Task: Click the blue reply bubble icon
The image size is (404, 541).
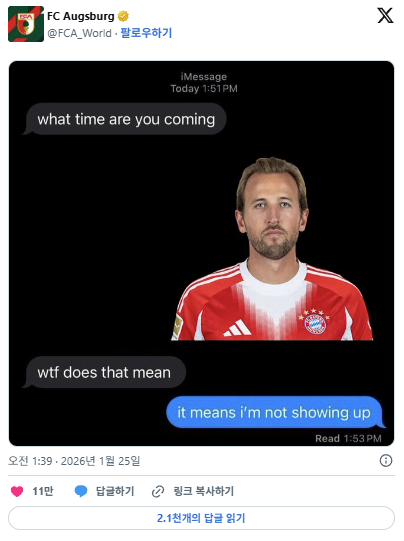Action: (x=81, y=491)
